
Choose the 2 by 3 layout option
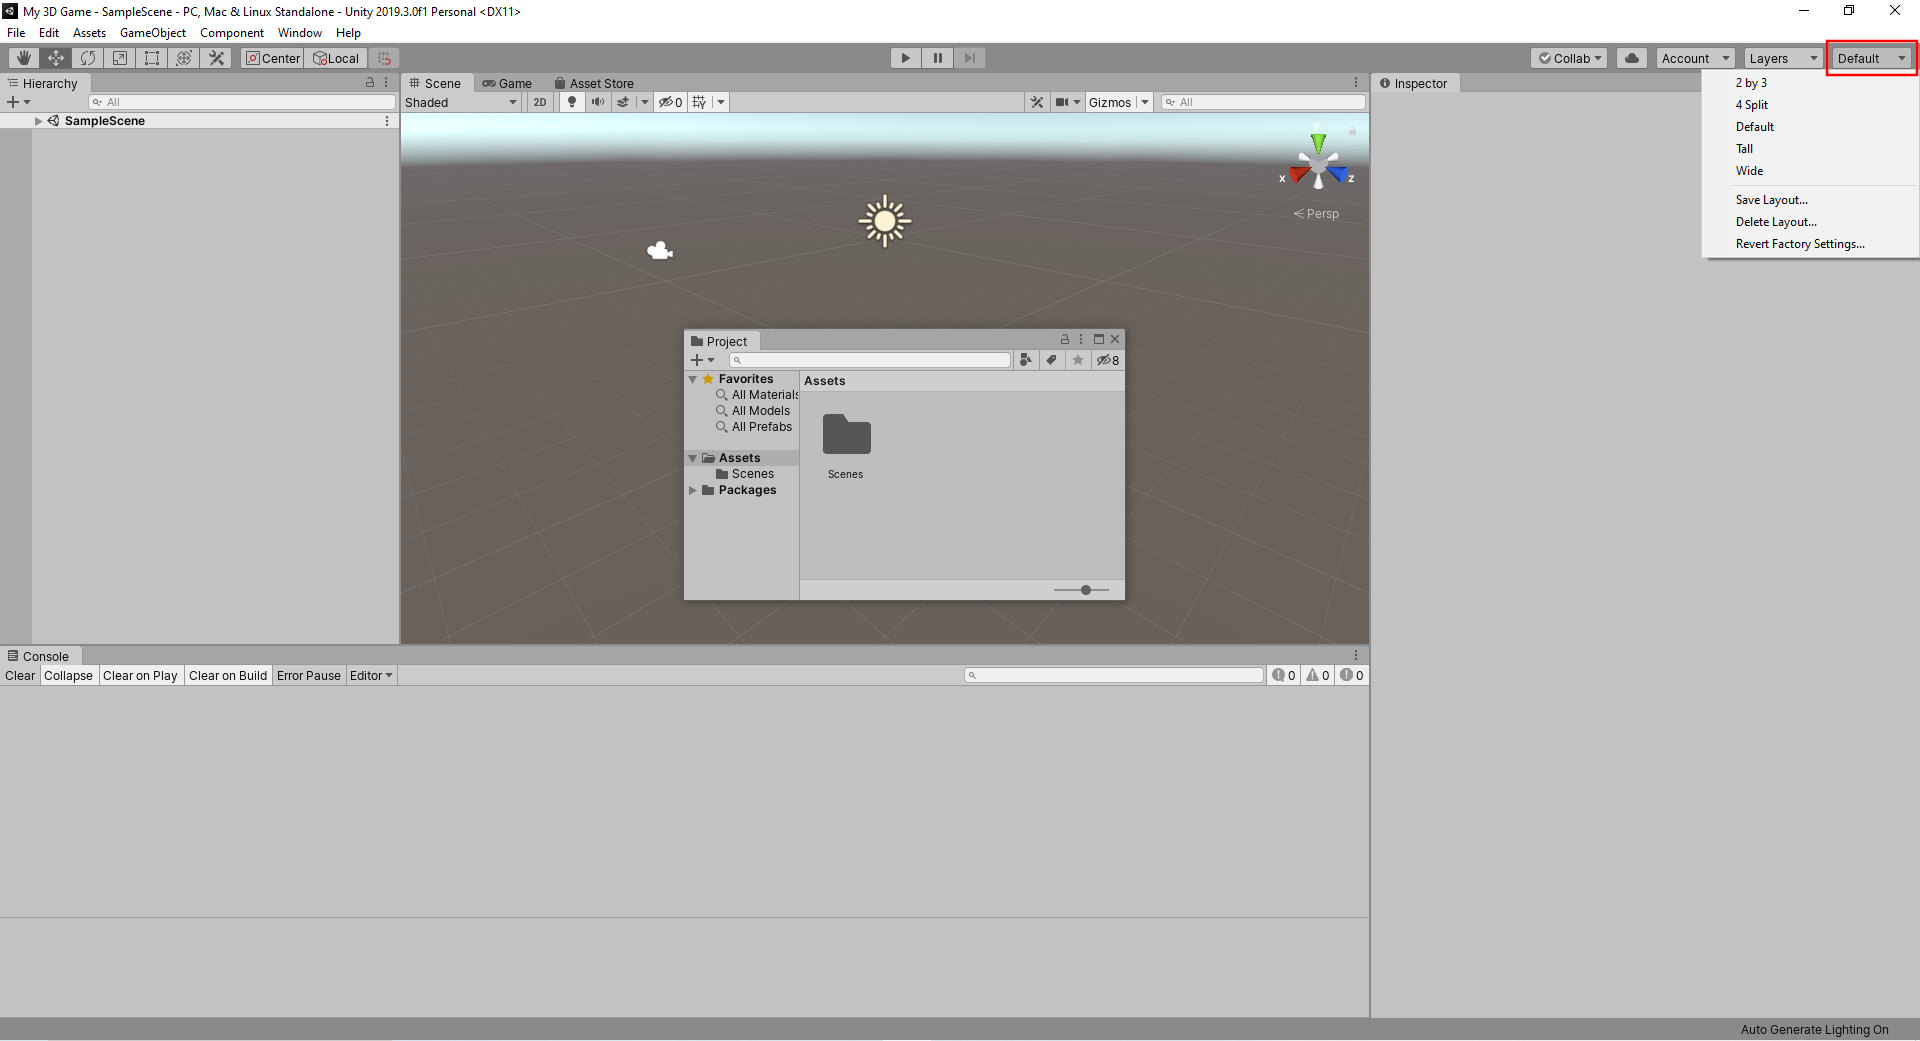(1751, 83)
